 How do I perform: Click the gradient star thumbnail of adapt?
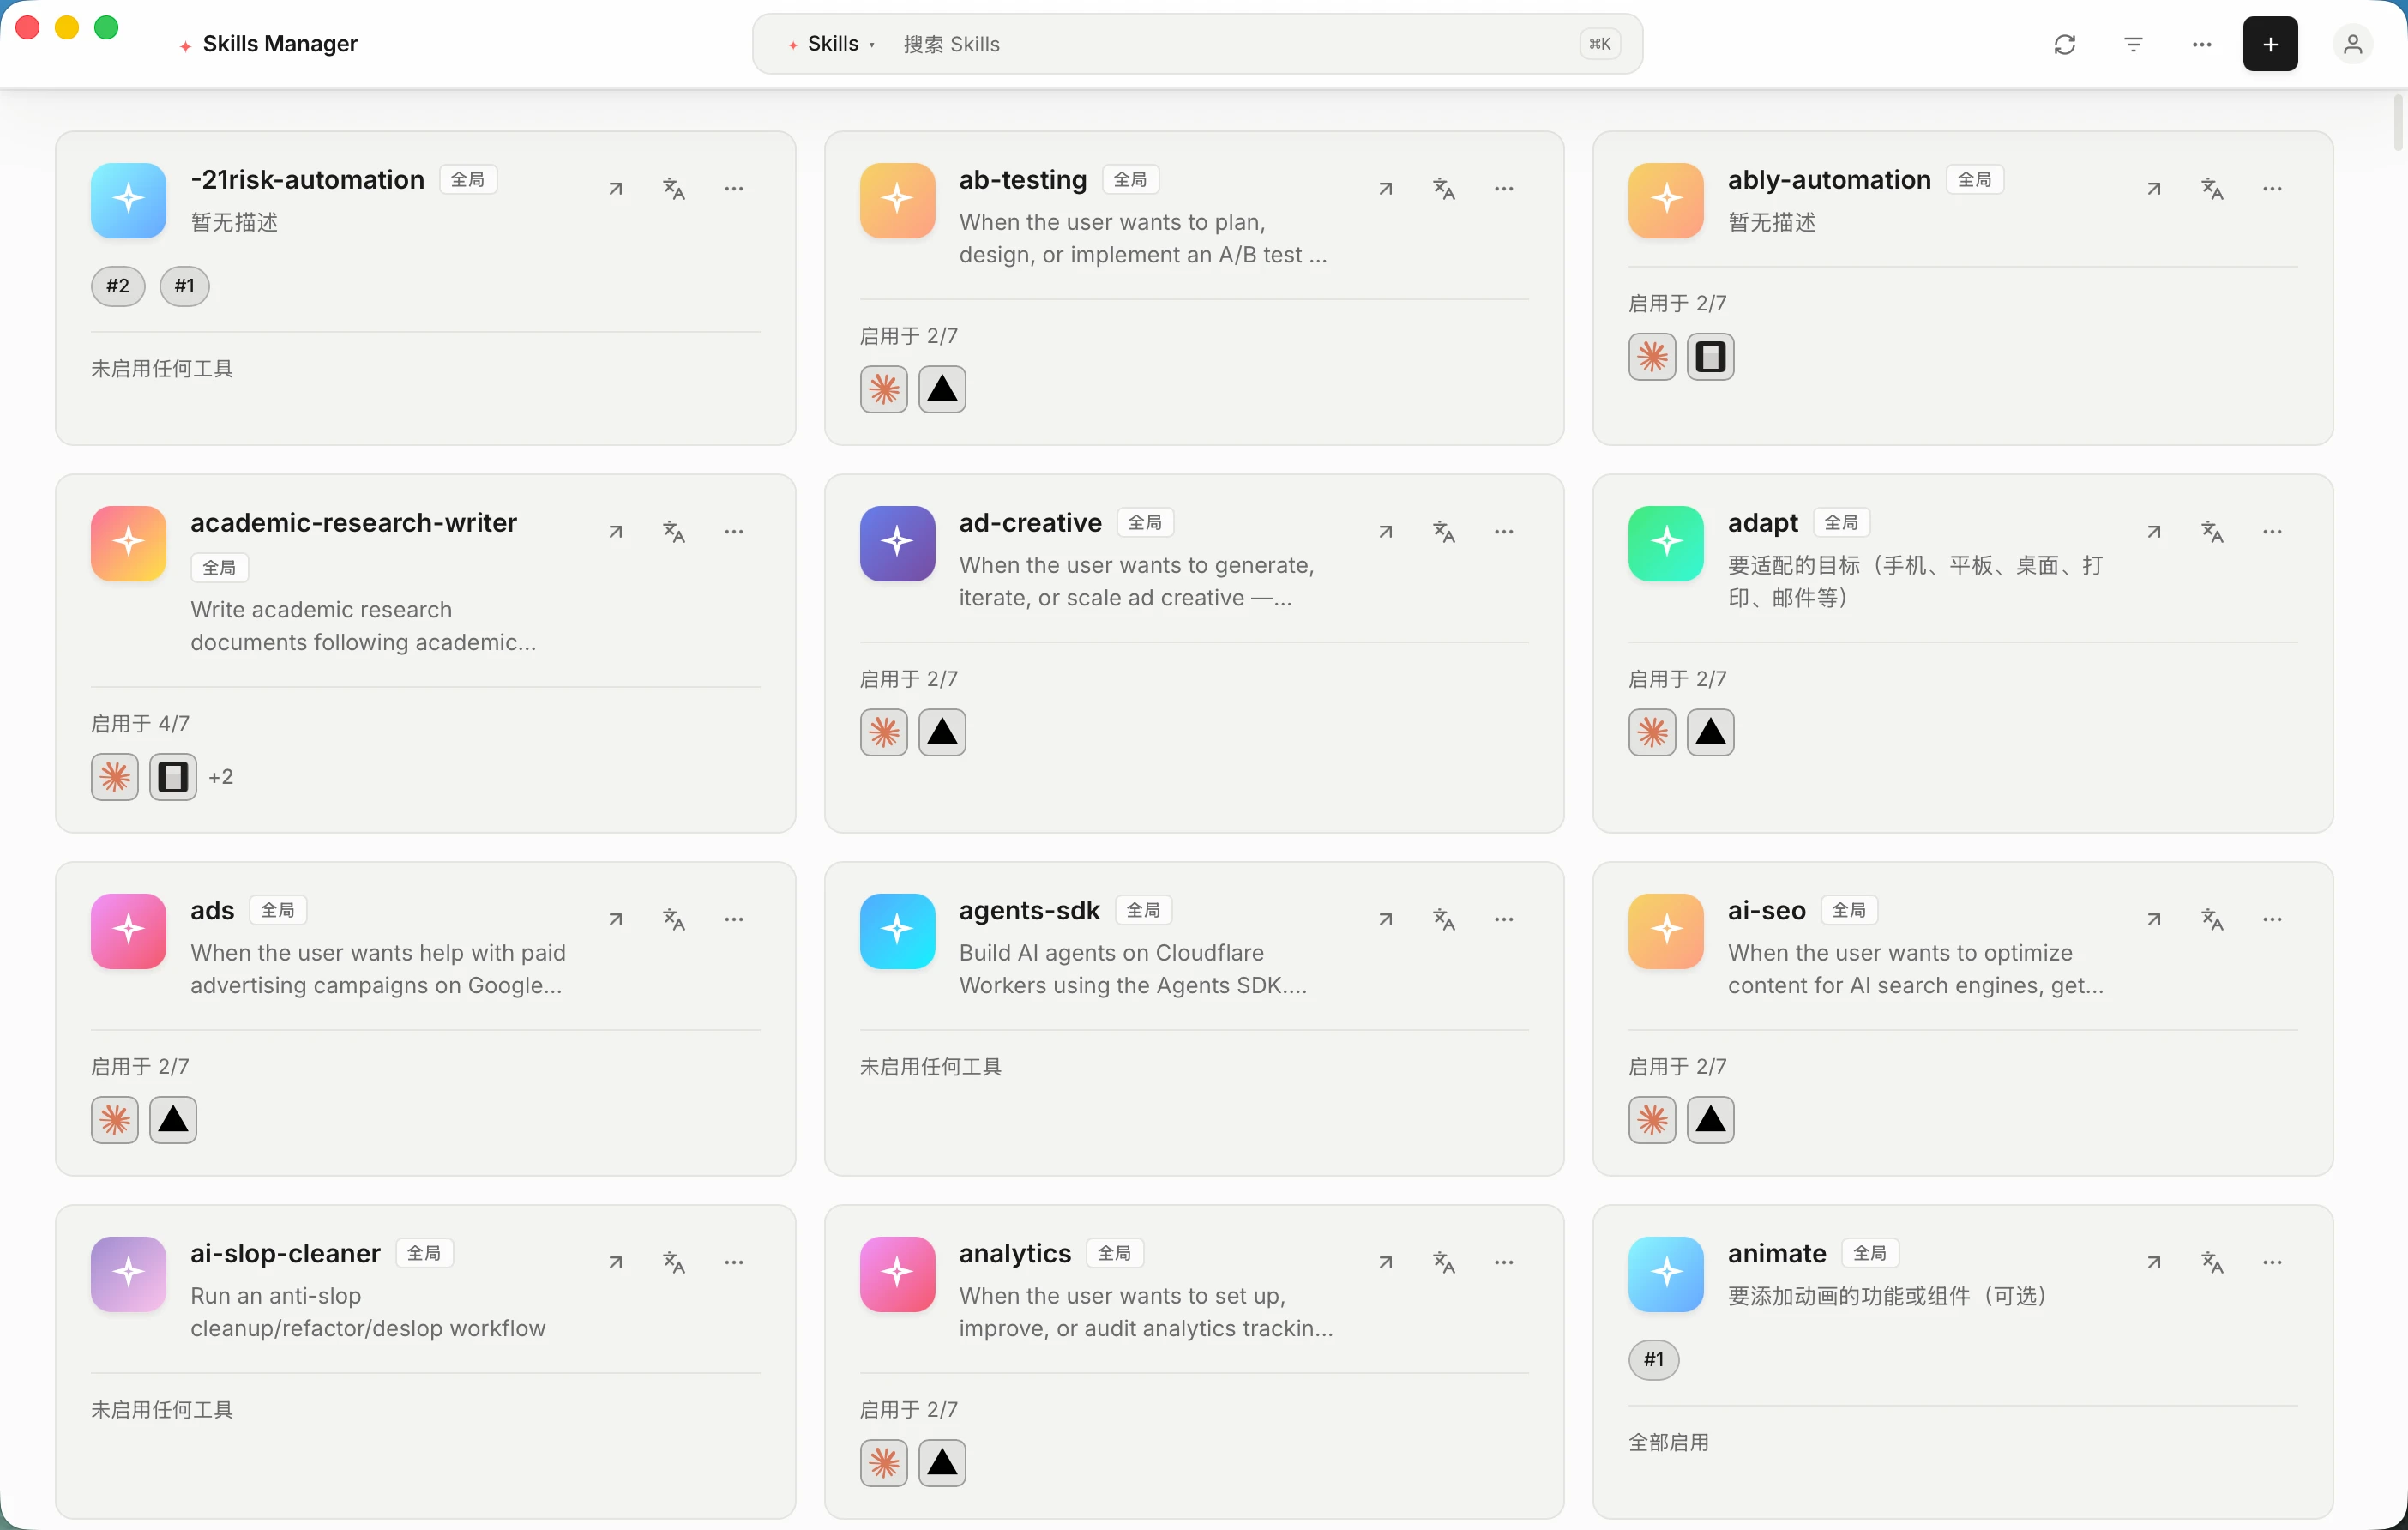point(1666,544)
